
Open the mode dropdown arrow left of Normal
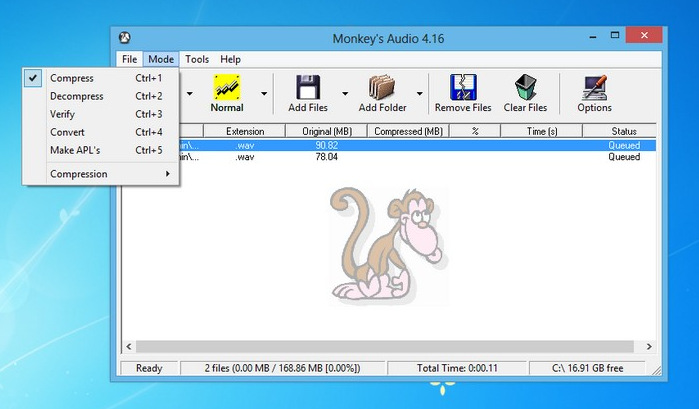click(x=189, y=94)
